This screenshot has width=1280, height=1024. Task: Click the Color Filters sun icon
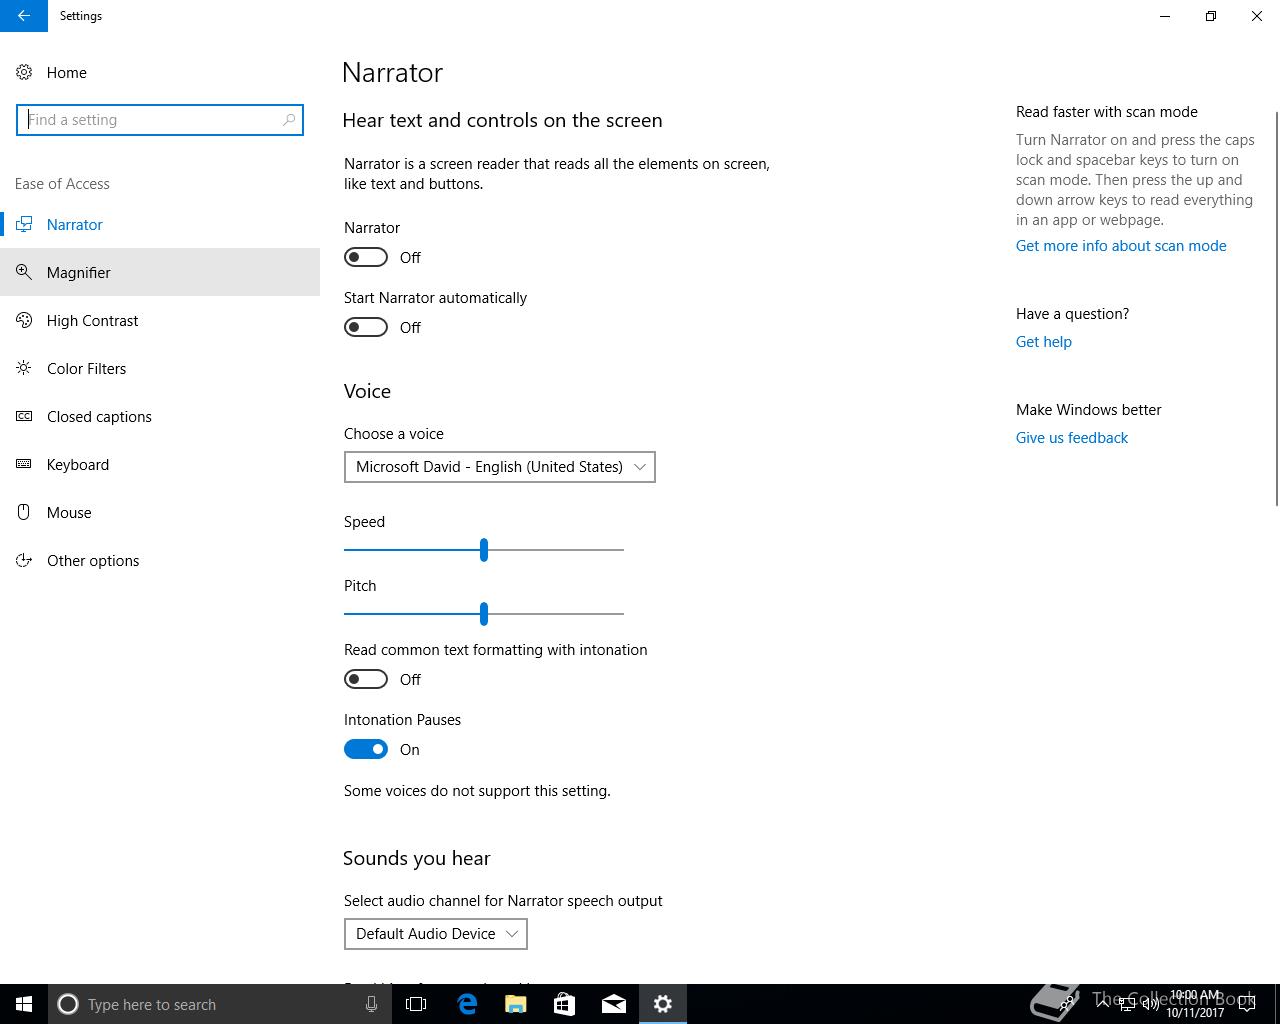tap(24, 368)
